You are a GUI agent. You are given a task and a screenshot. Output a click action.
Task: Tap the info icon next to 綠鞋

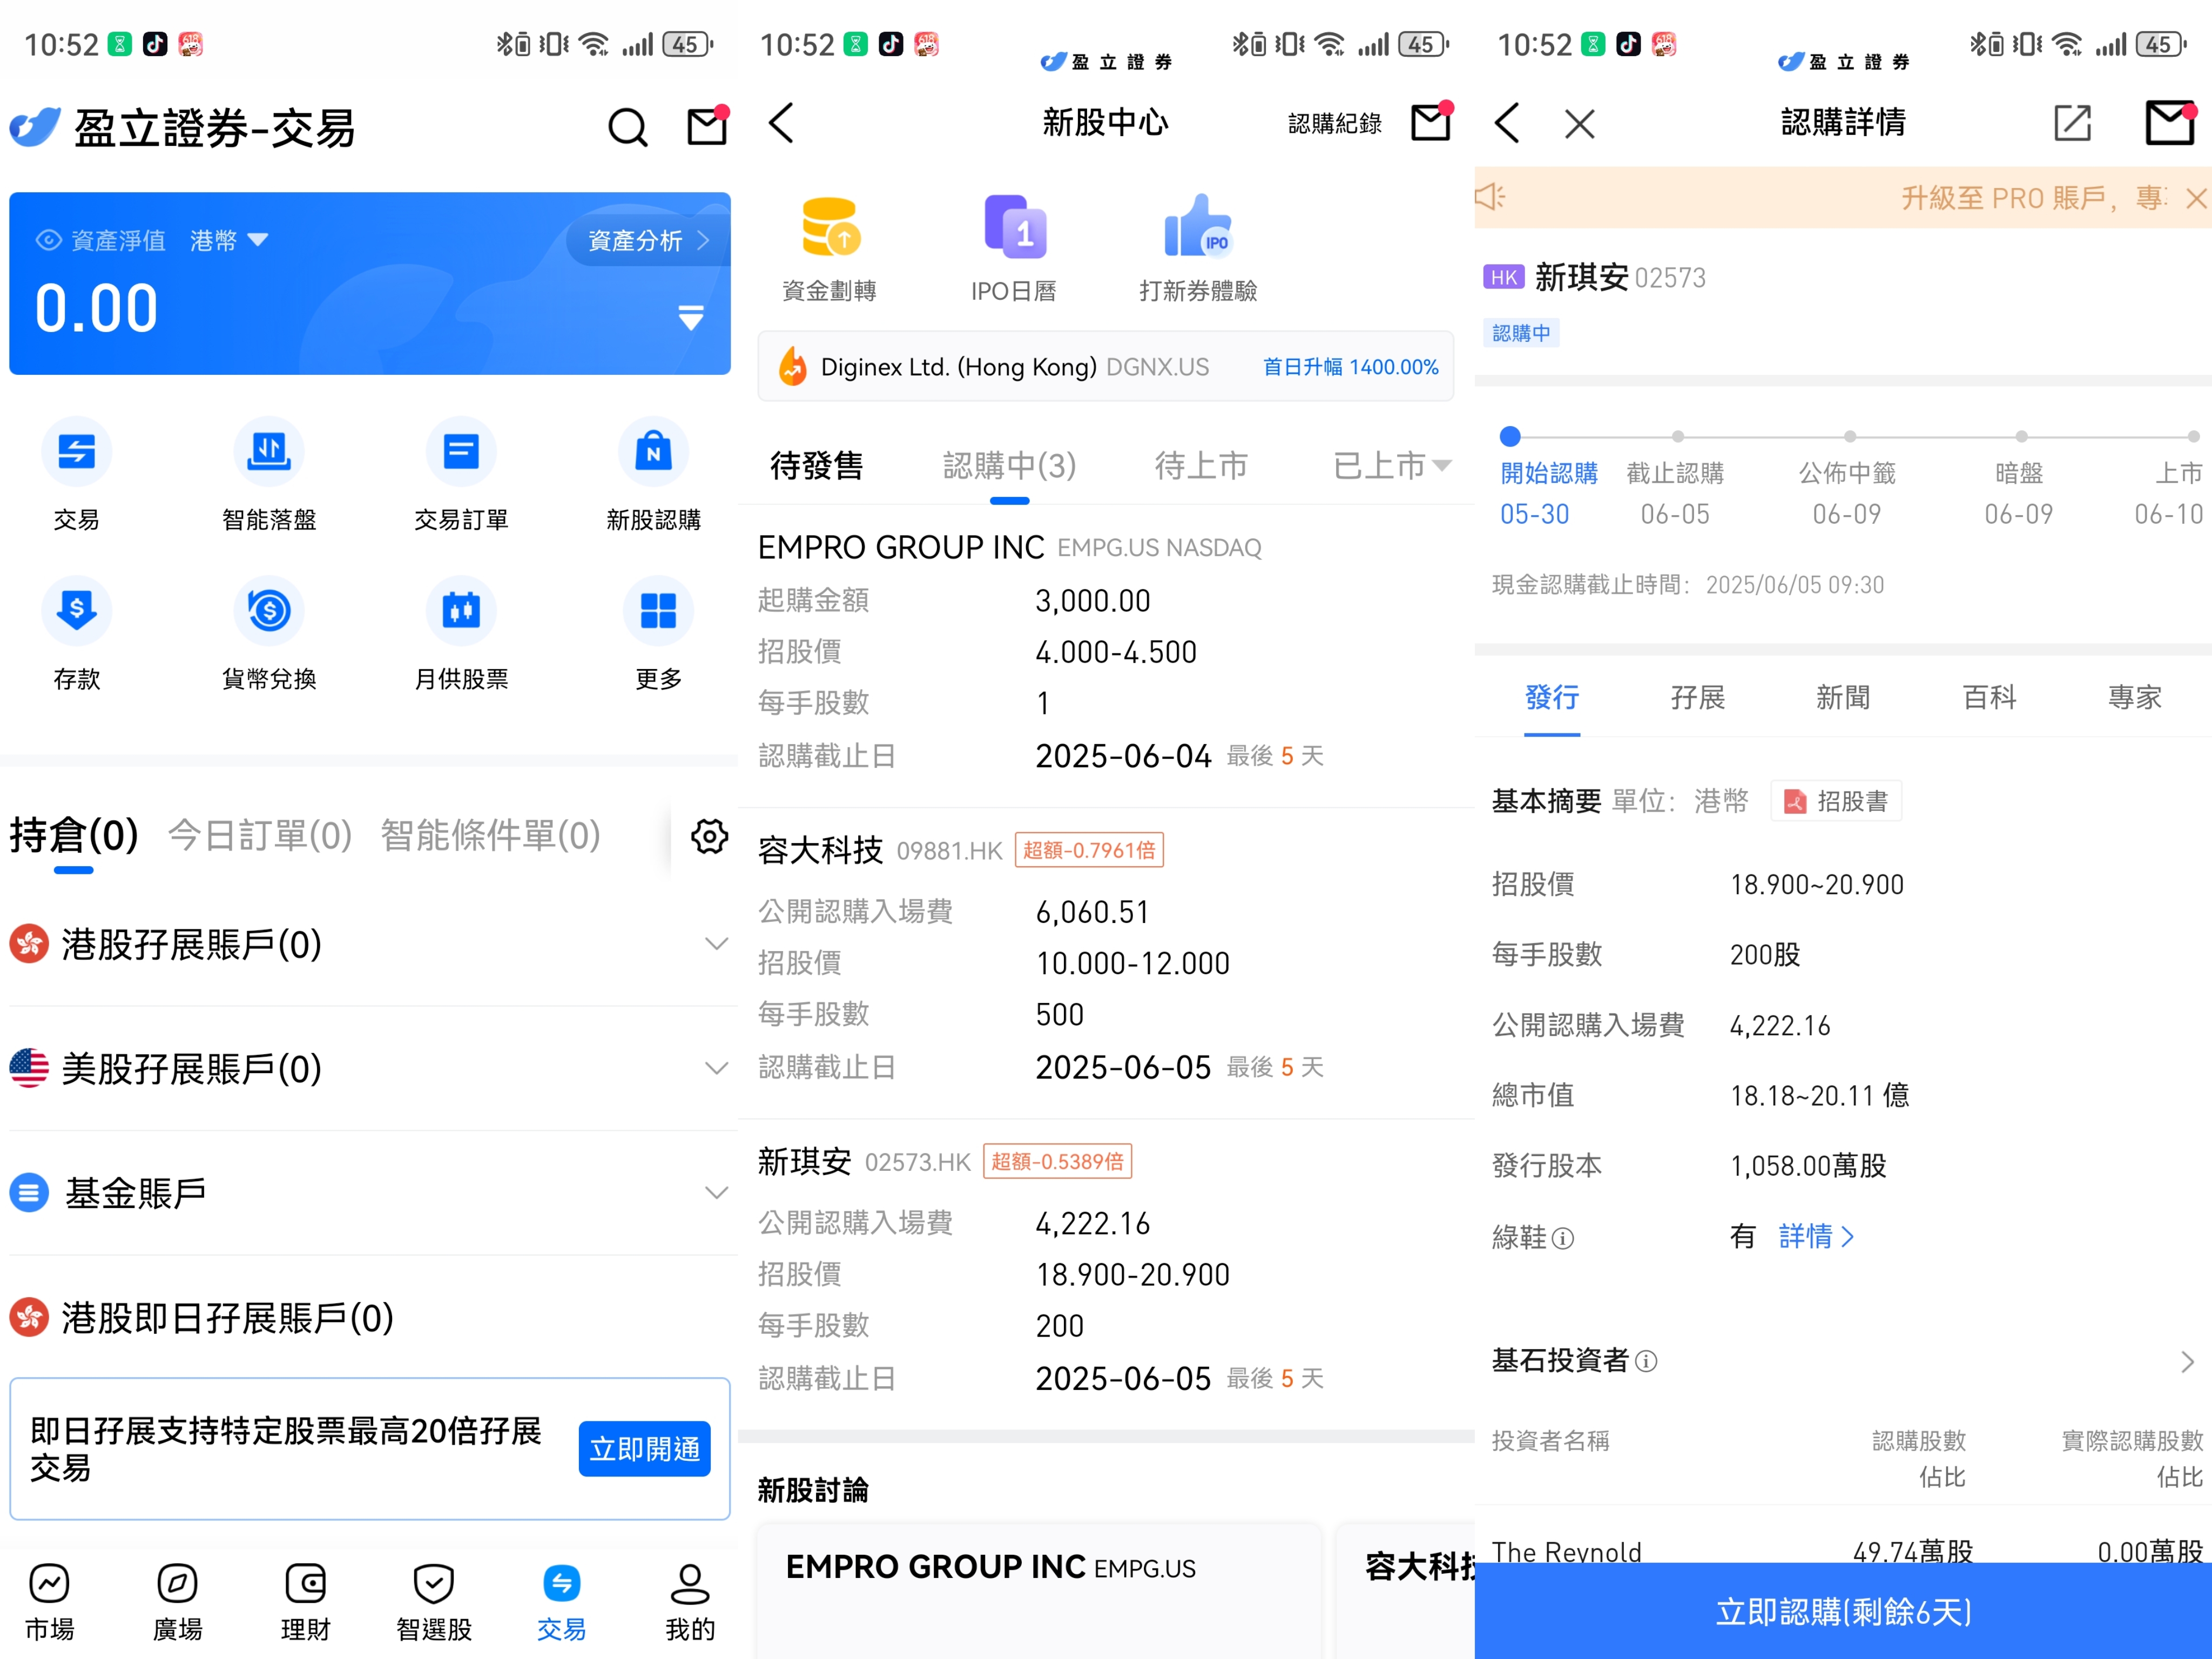click(1563, 1239)
